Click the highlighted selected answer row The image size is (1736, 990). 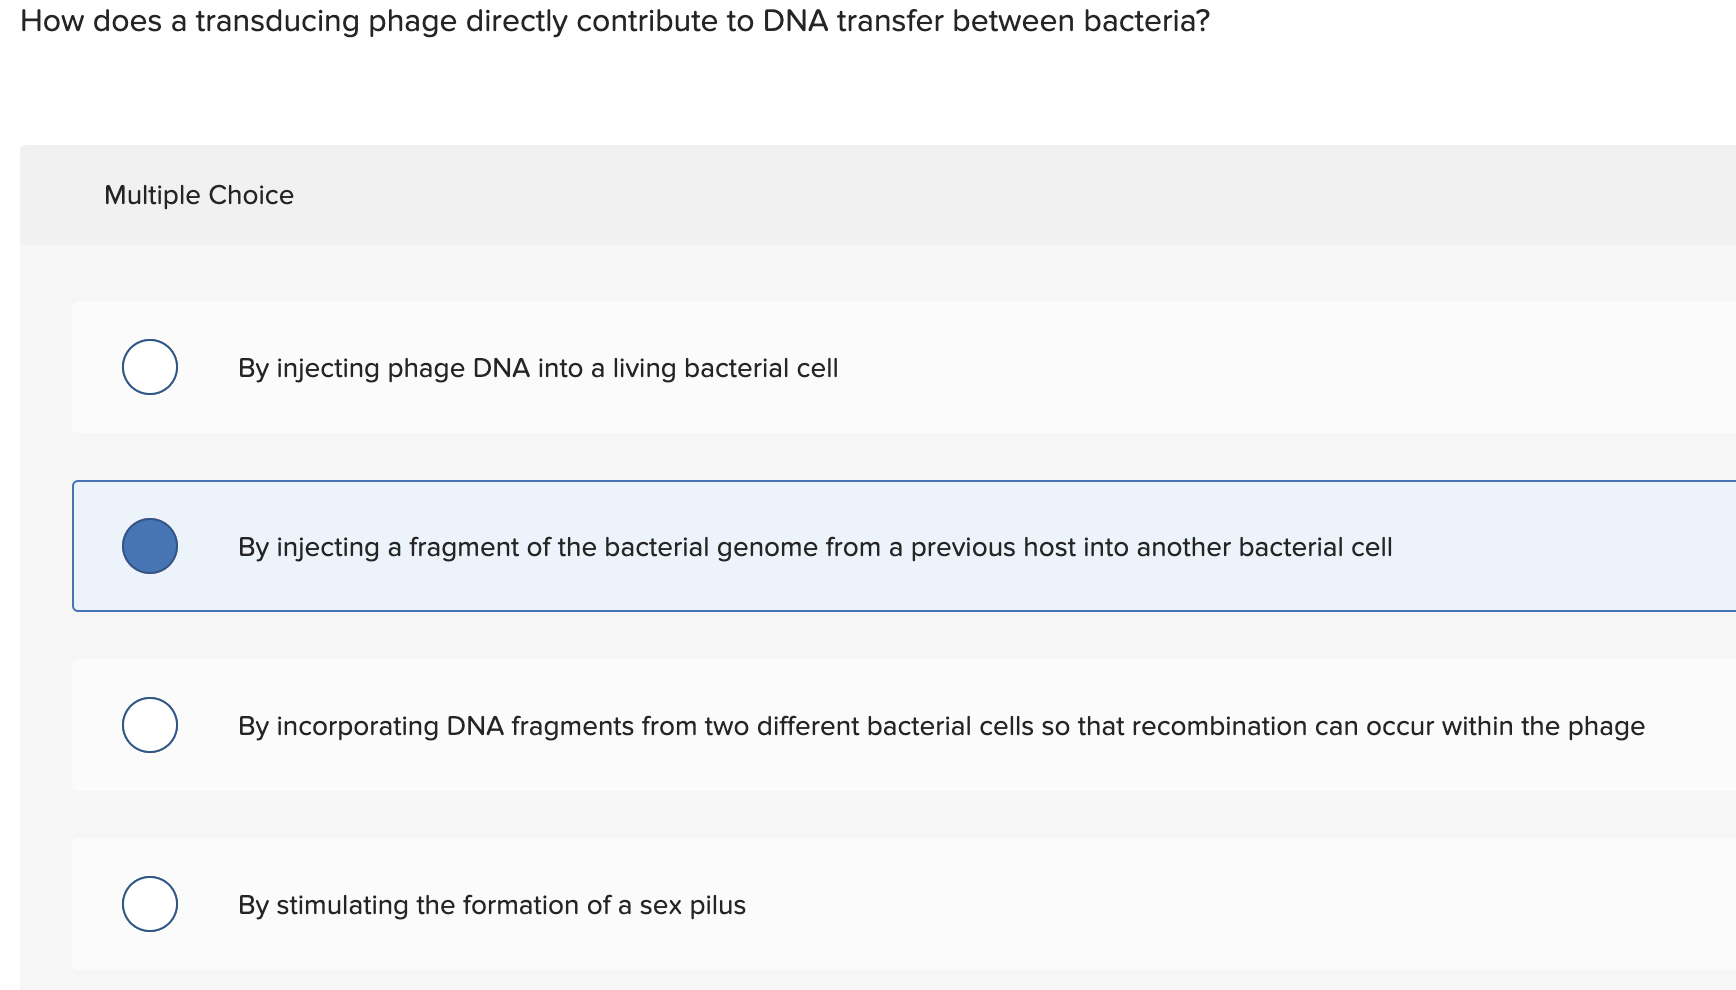(x=800, y=546)
